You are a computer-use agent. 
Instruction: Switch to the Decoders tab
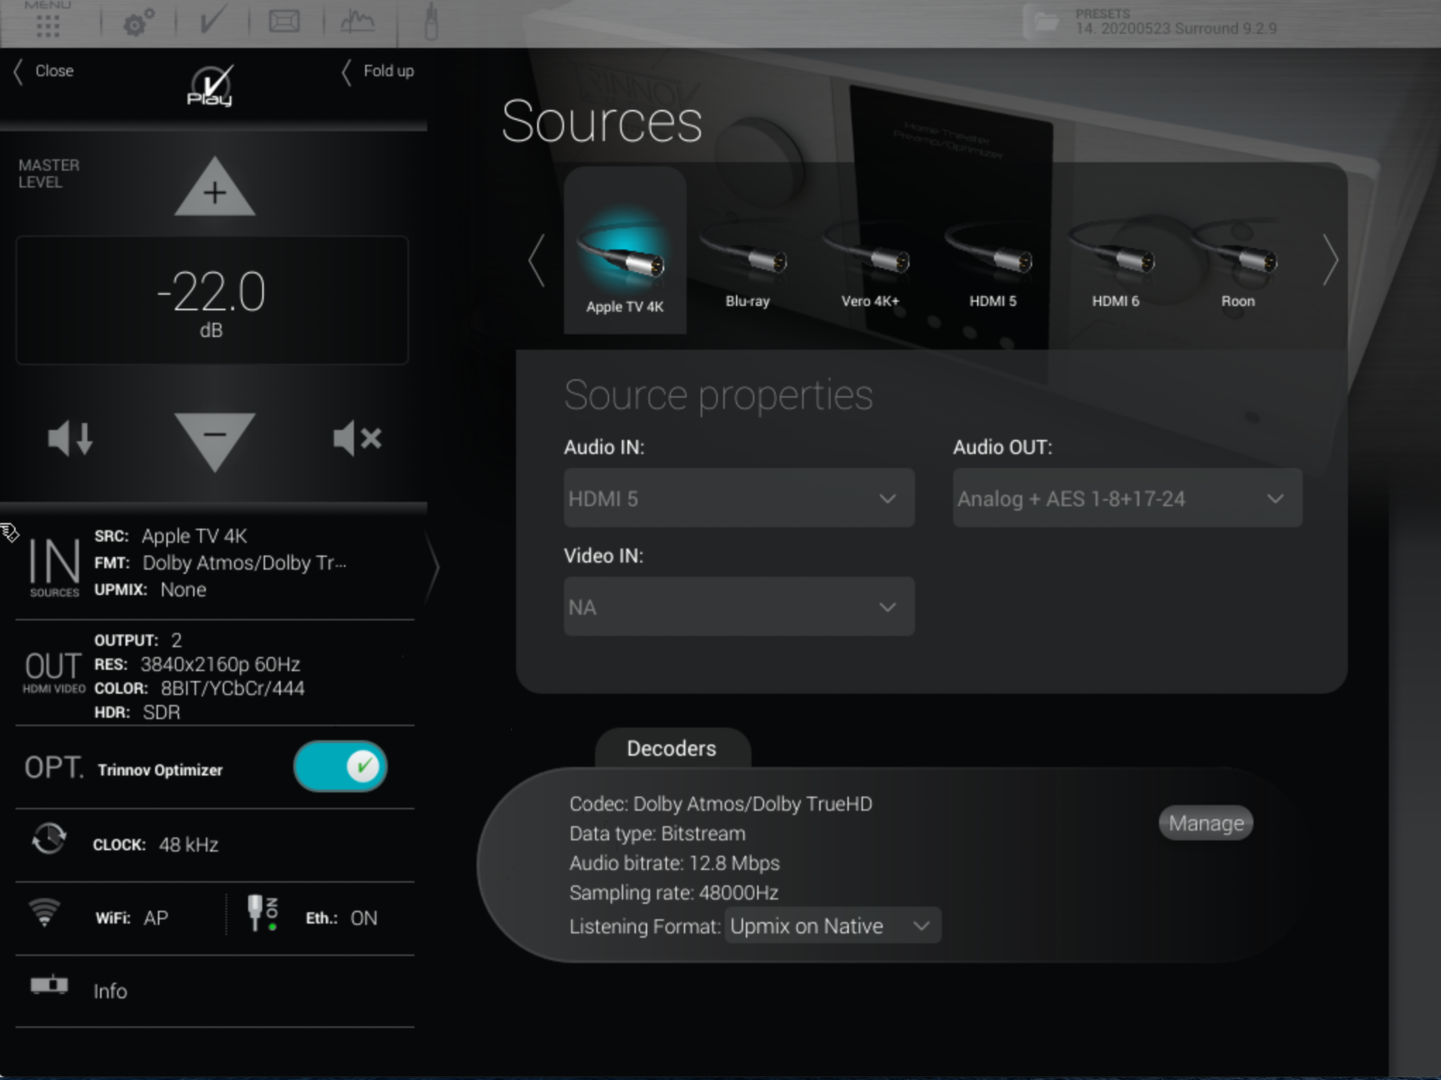672,749
